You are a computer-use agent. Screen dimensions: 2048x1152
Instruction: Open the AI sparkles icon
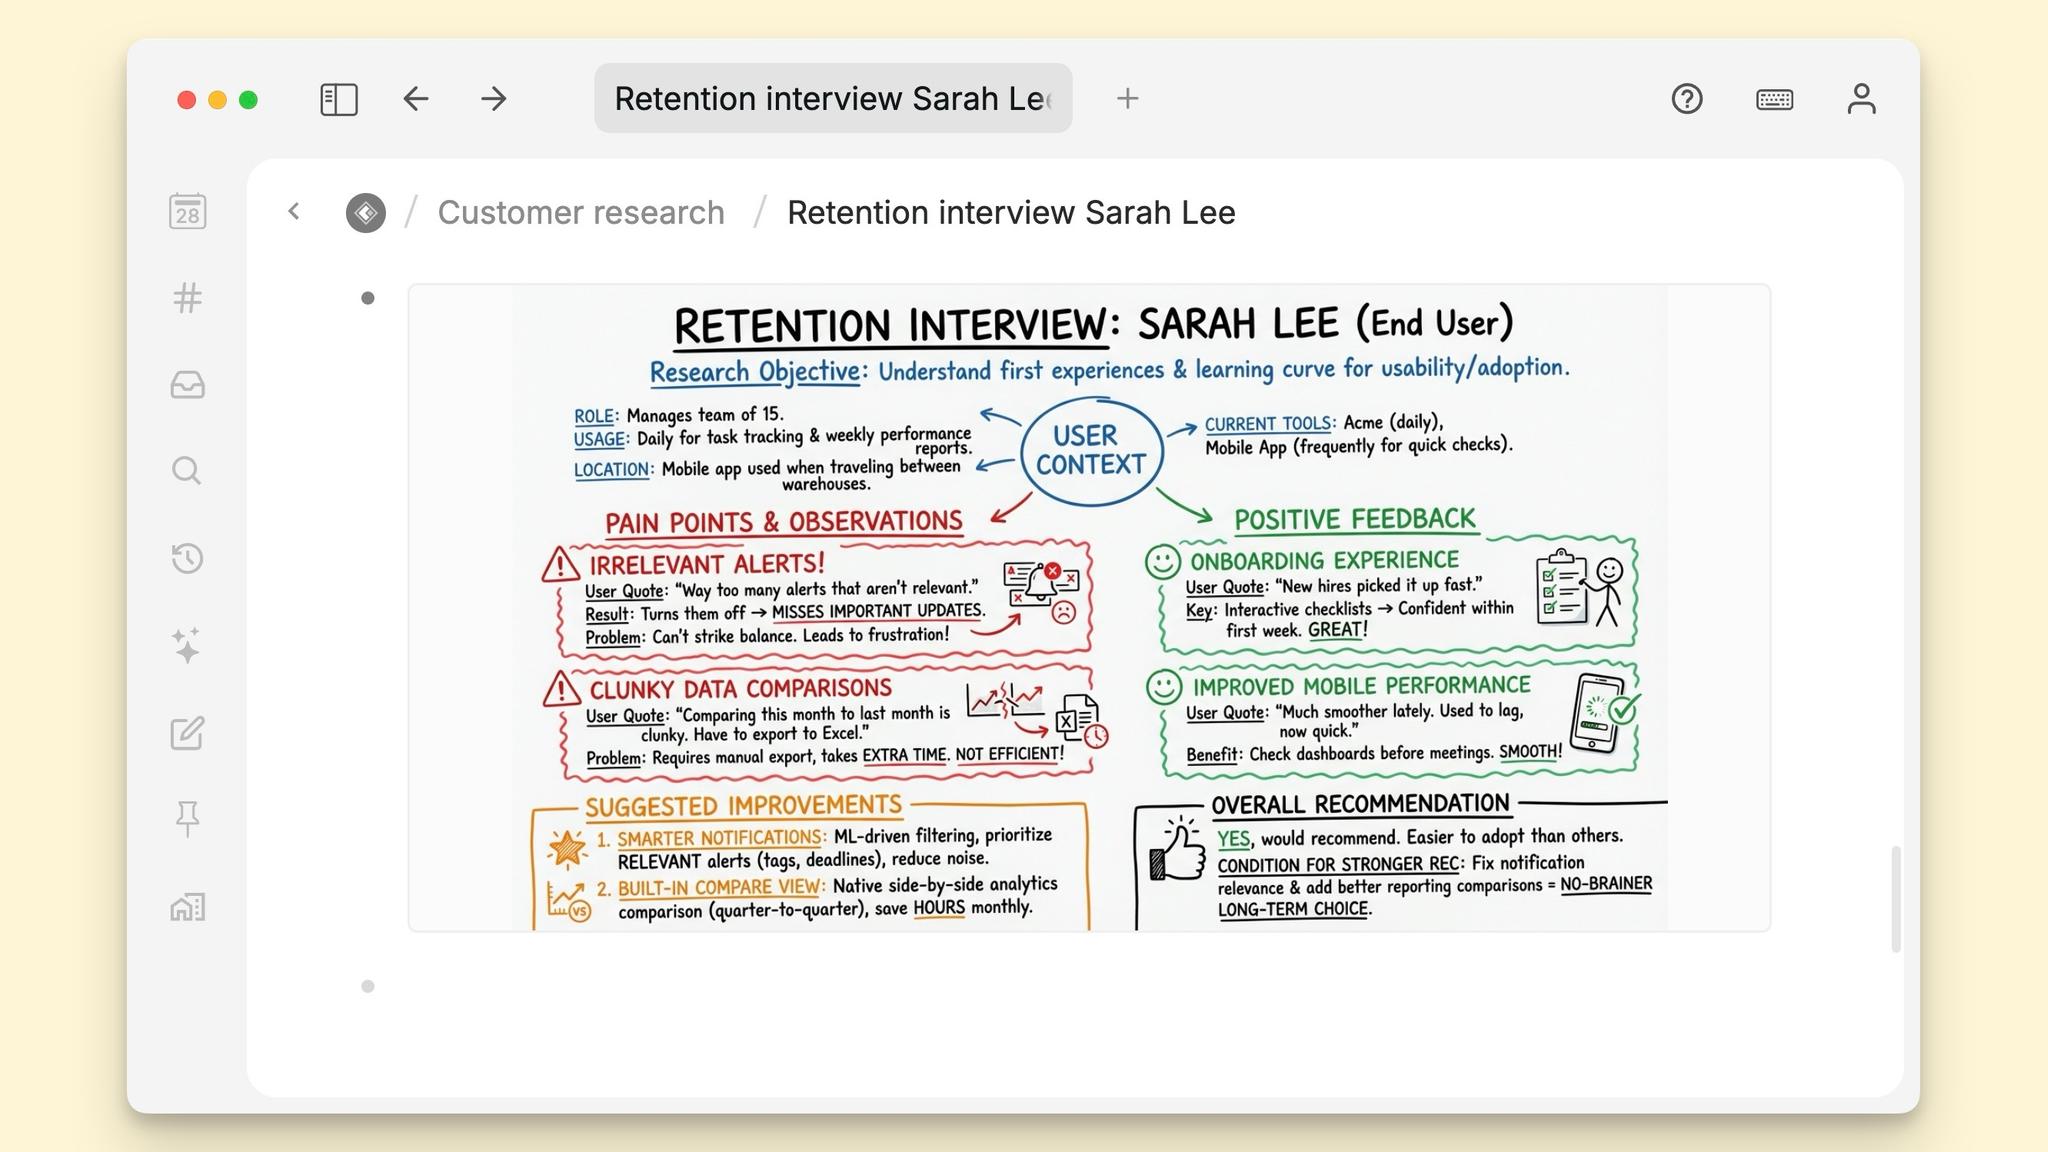pos(187,645)
